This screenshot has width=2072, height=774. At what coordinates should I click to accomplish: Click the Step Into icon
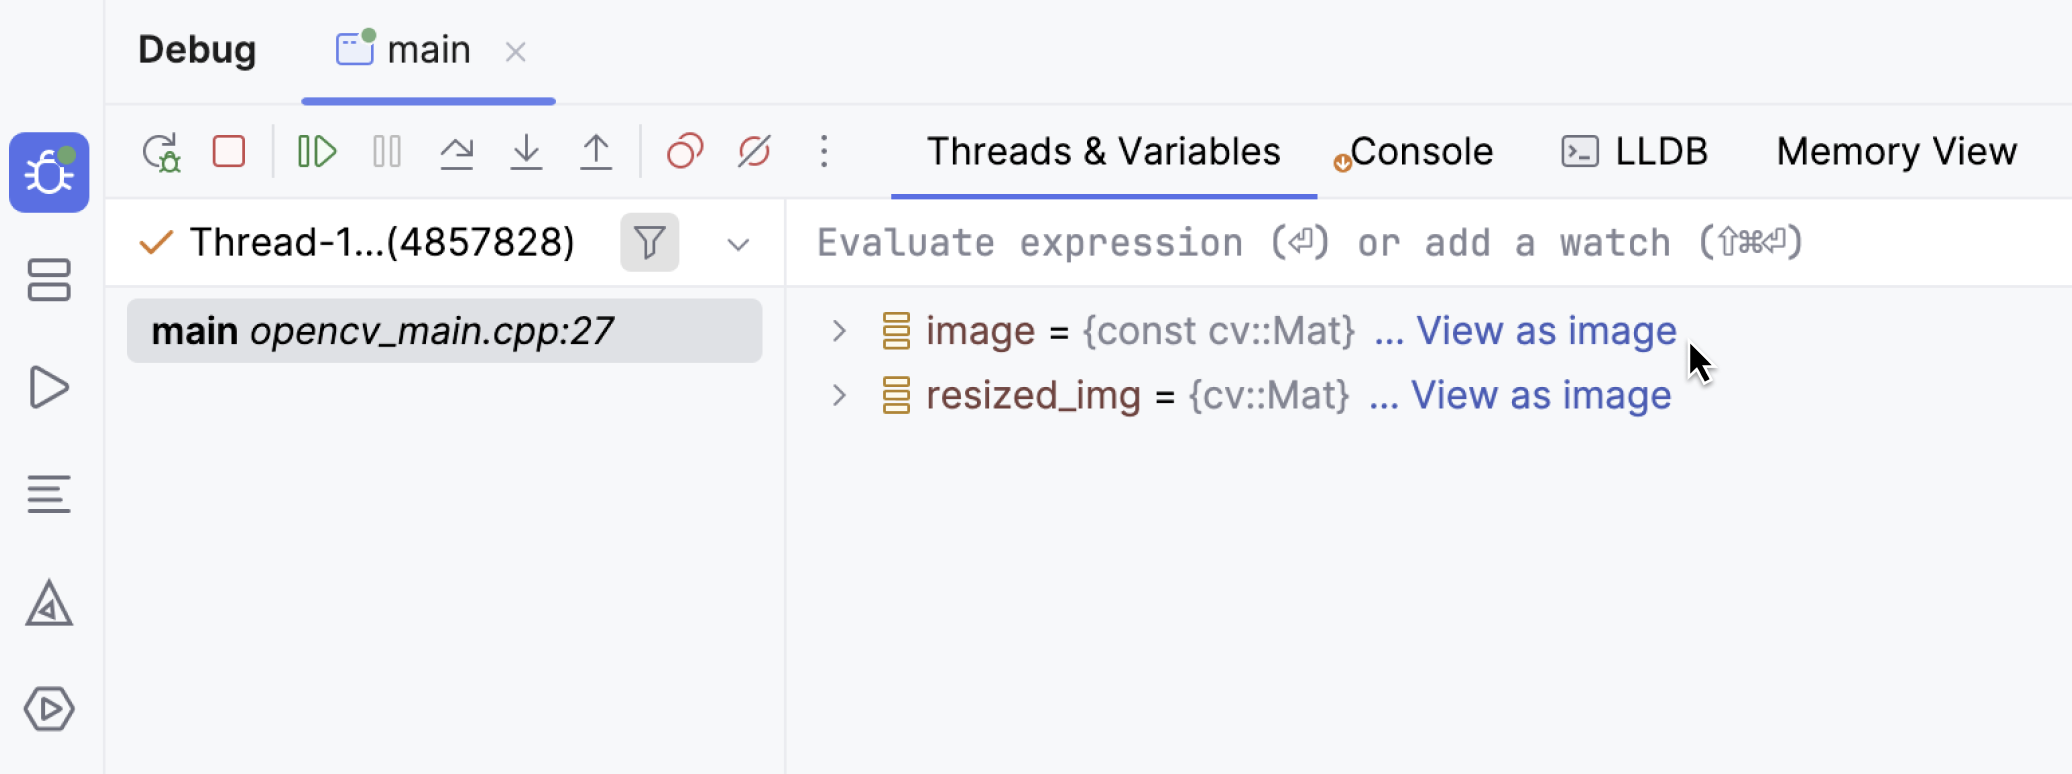point(526,152)
